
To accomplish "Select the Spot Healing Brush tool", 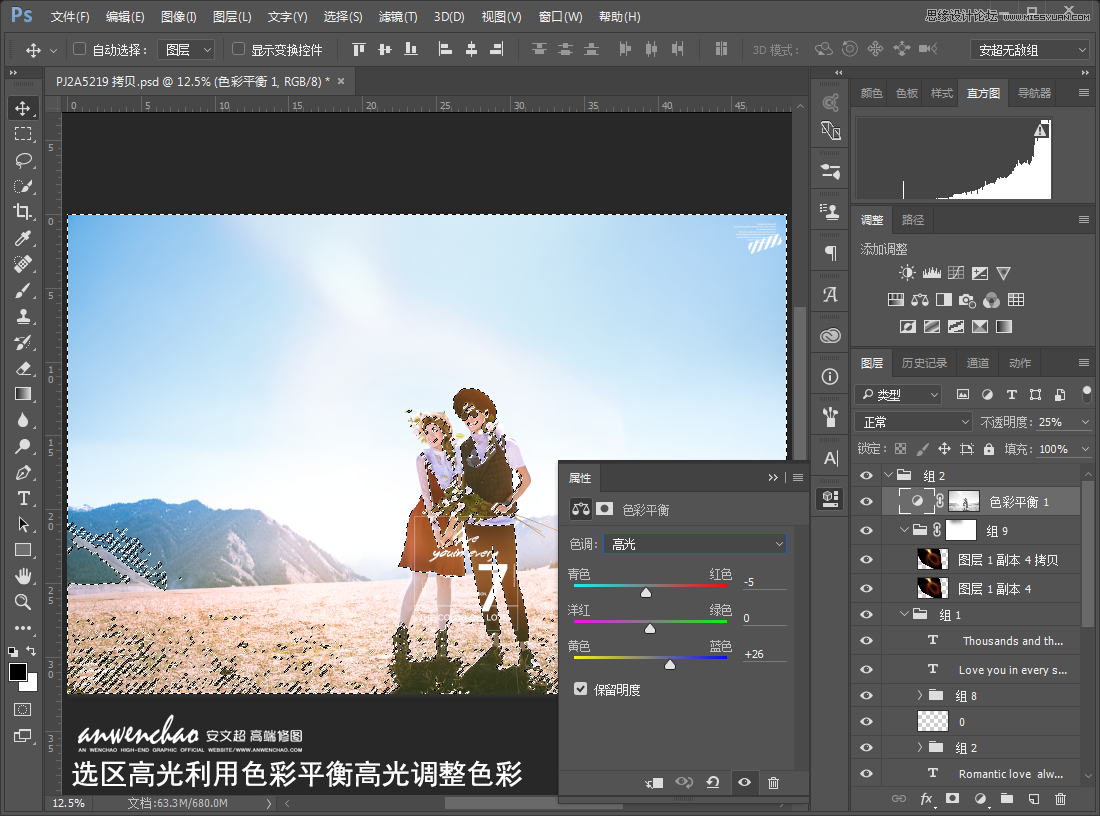I will coord(22,265).
